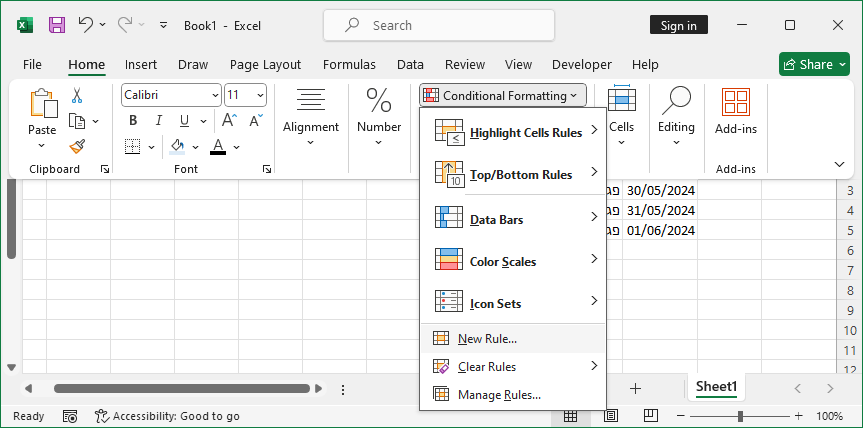
Task: Select New Rule from the menu
Action: coord(487,339)
